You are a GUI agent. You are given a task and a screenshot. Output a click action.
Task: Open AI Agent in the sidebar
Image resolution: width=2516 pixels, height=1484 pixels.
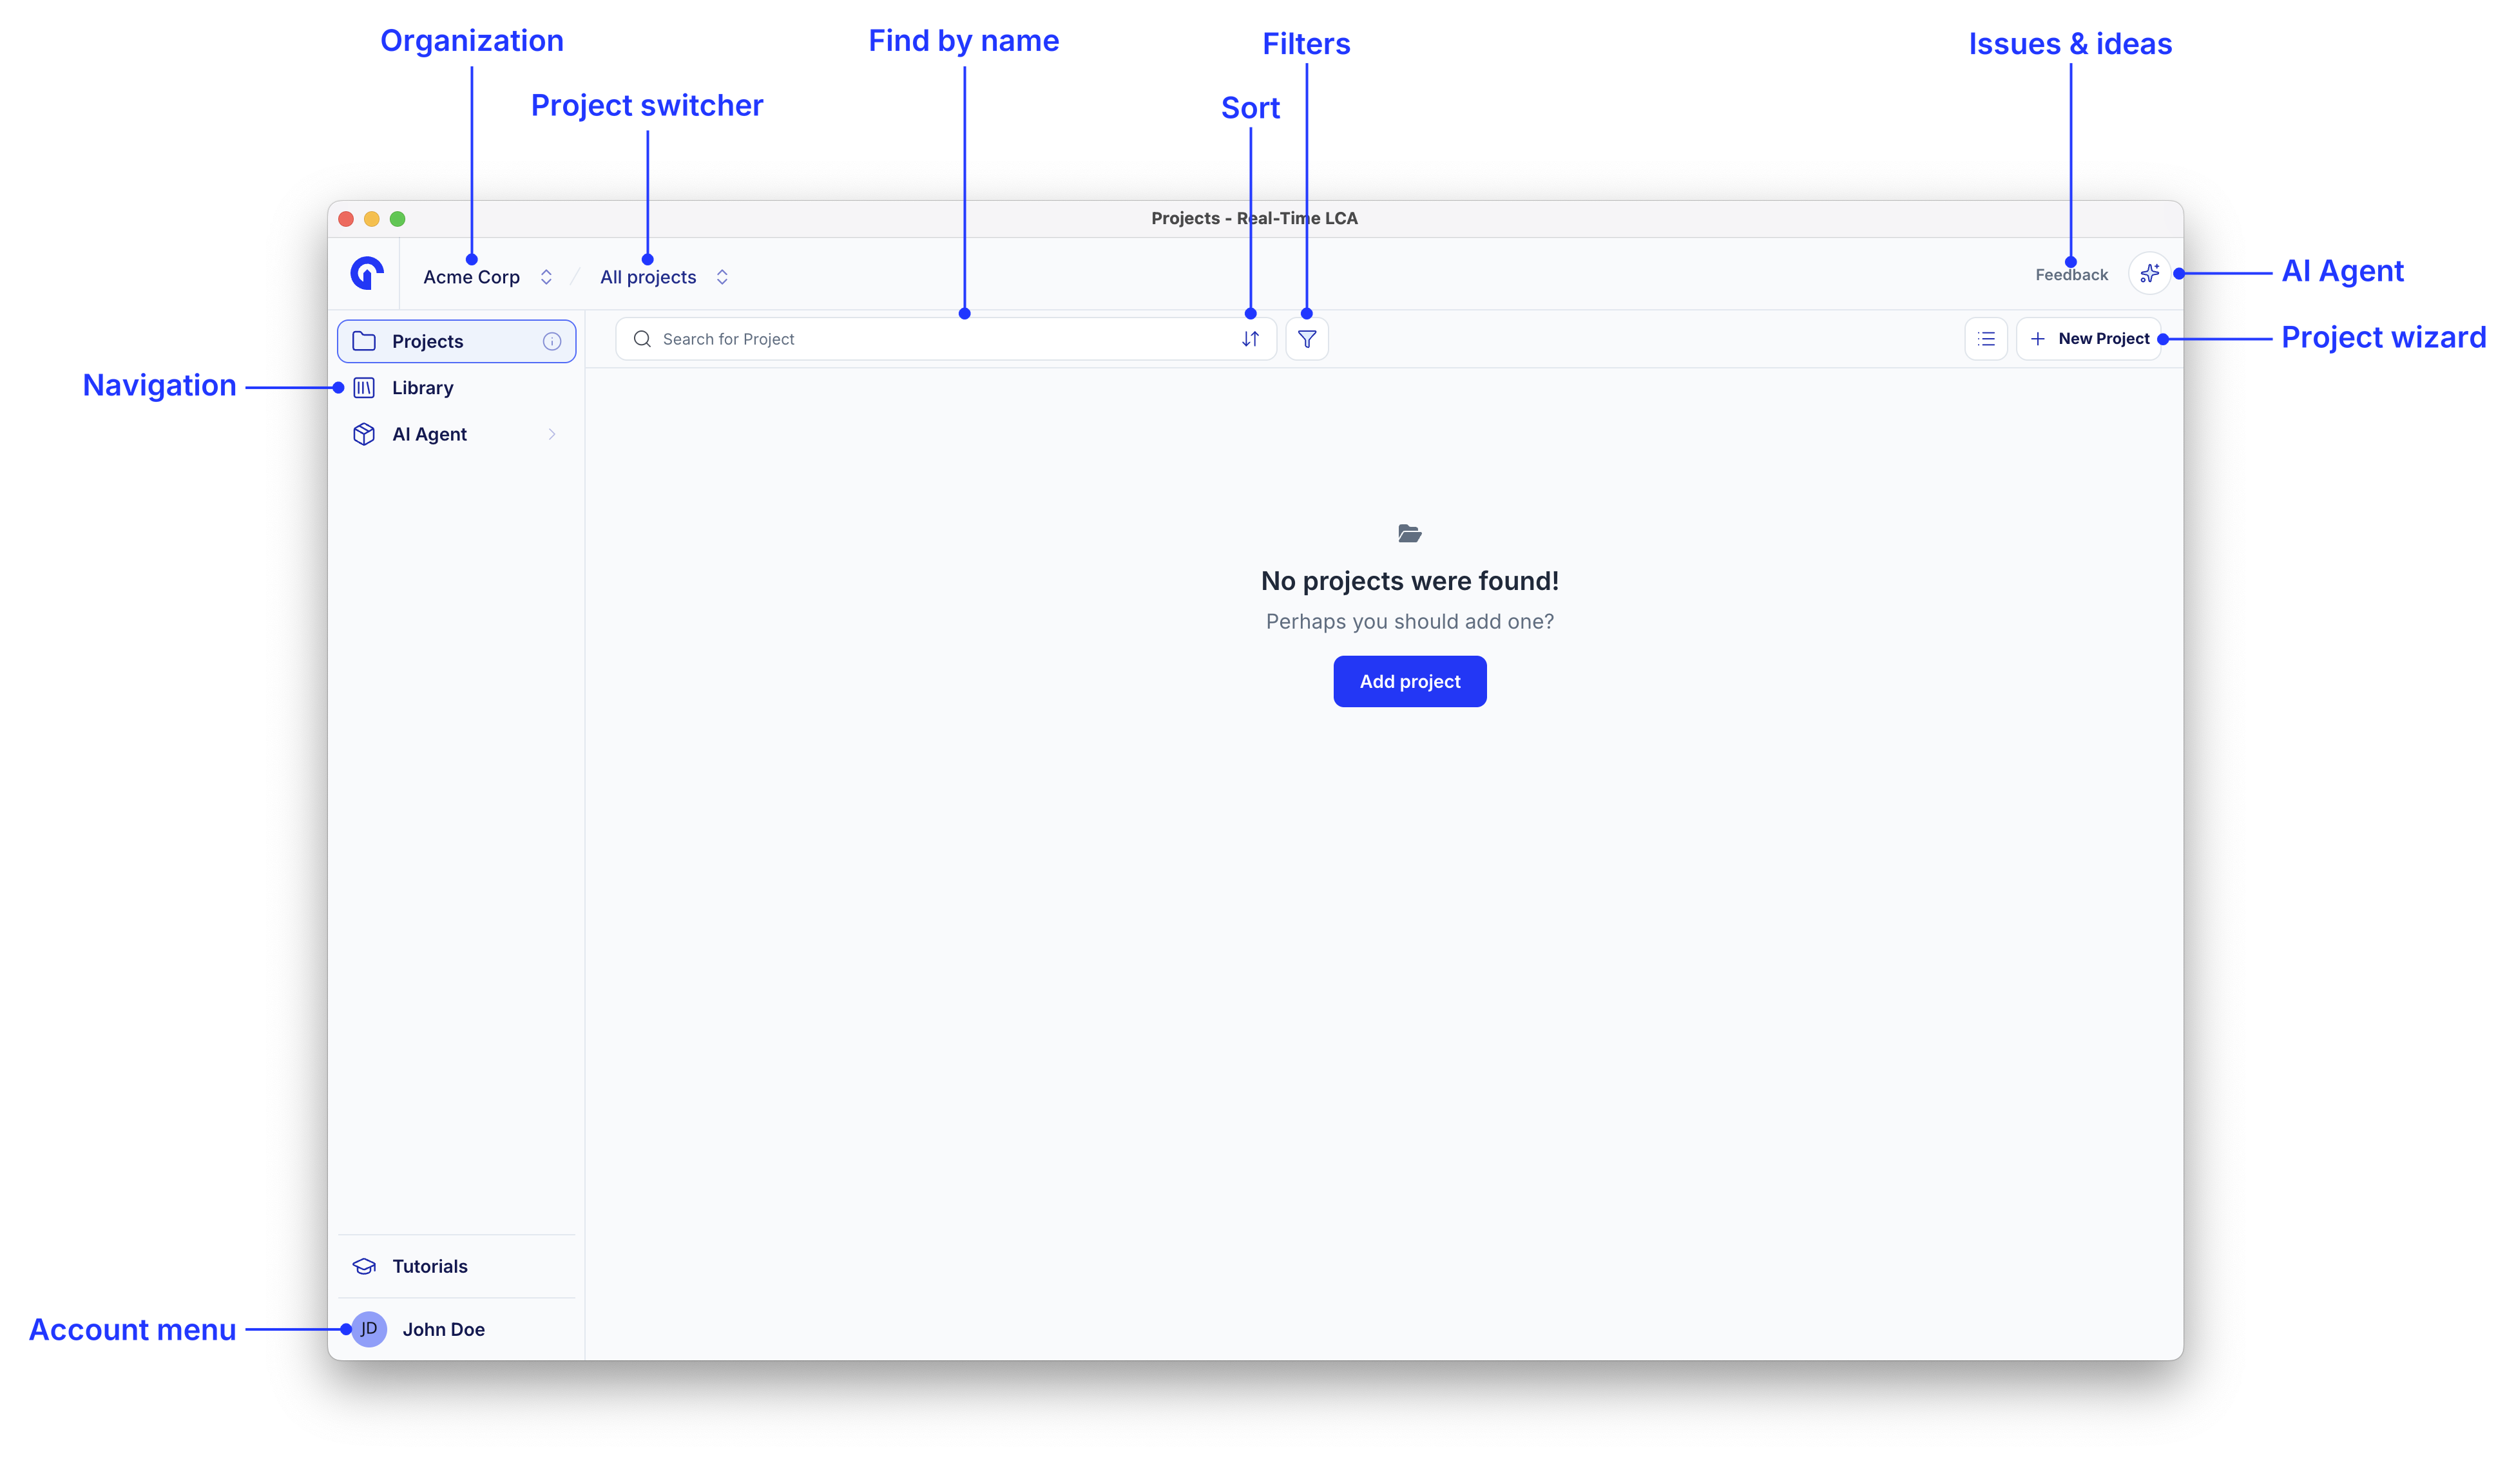click(x=457, y=434)
